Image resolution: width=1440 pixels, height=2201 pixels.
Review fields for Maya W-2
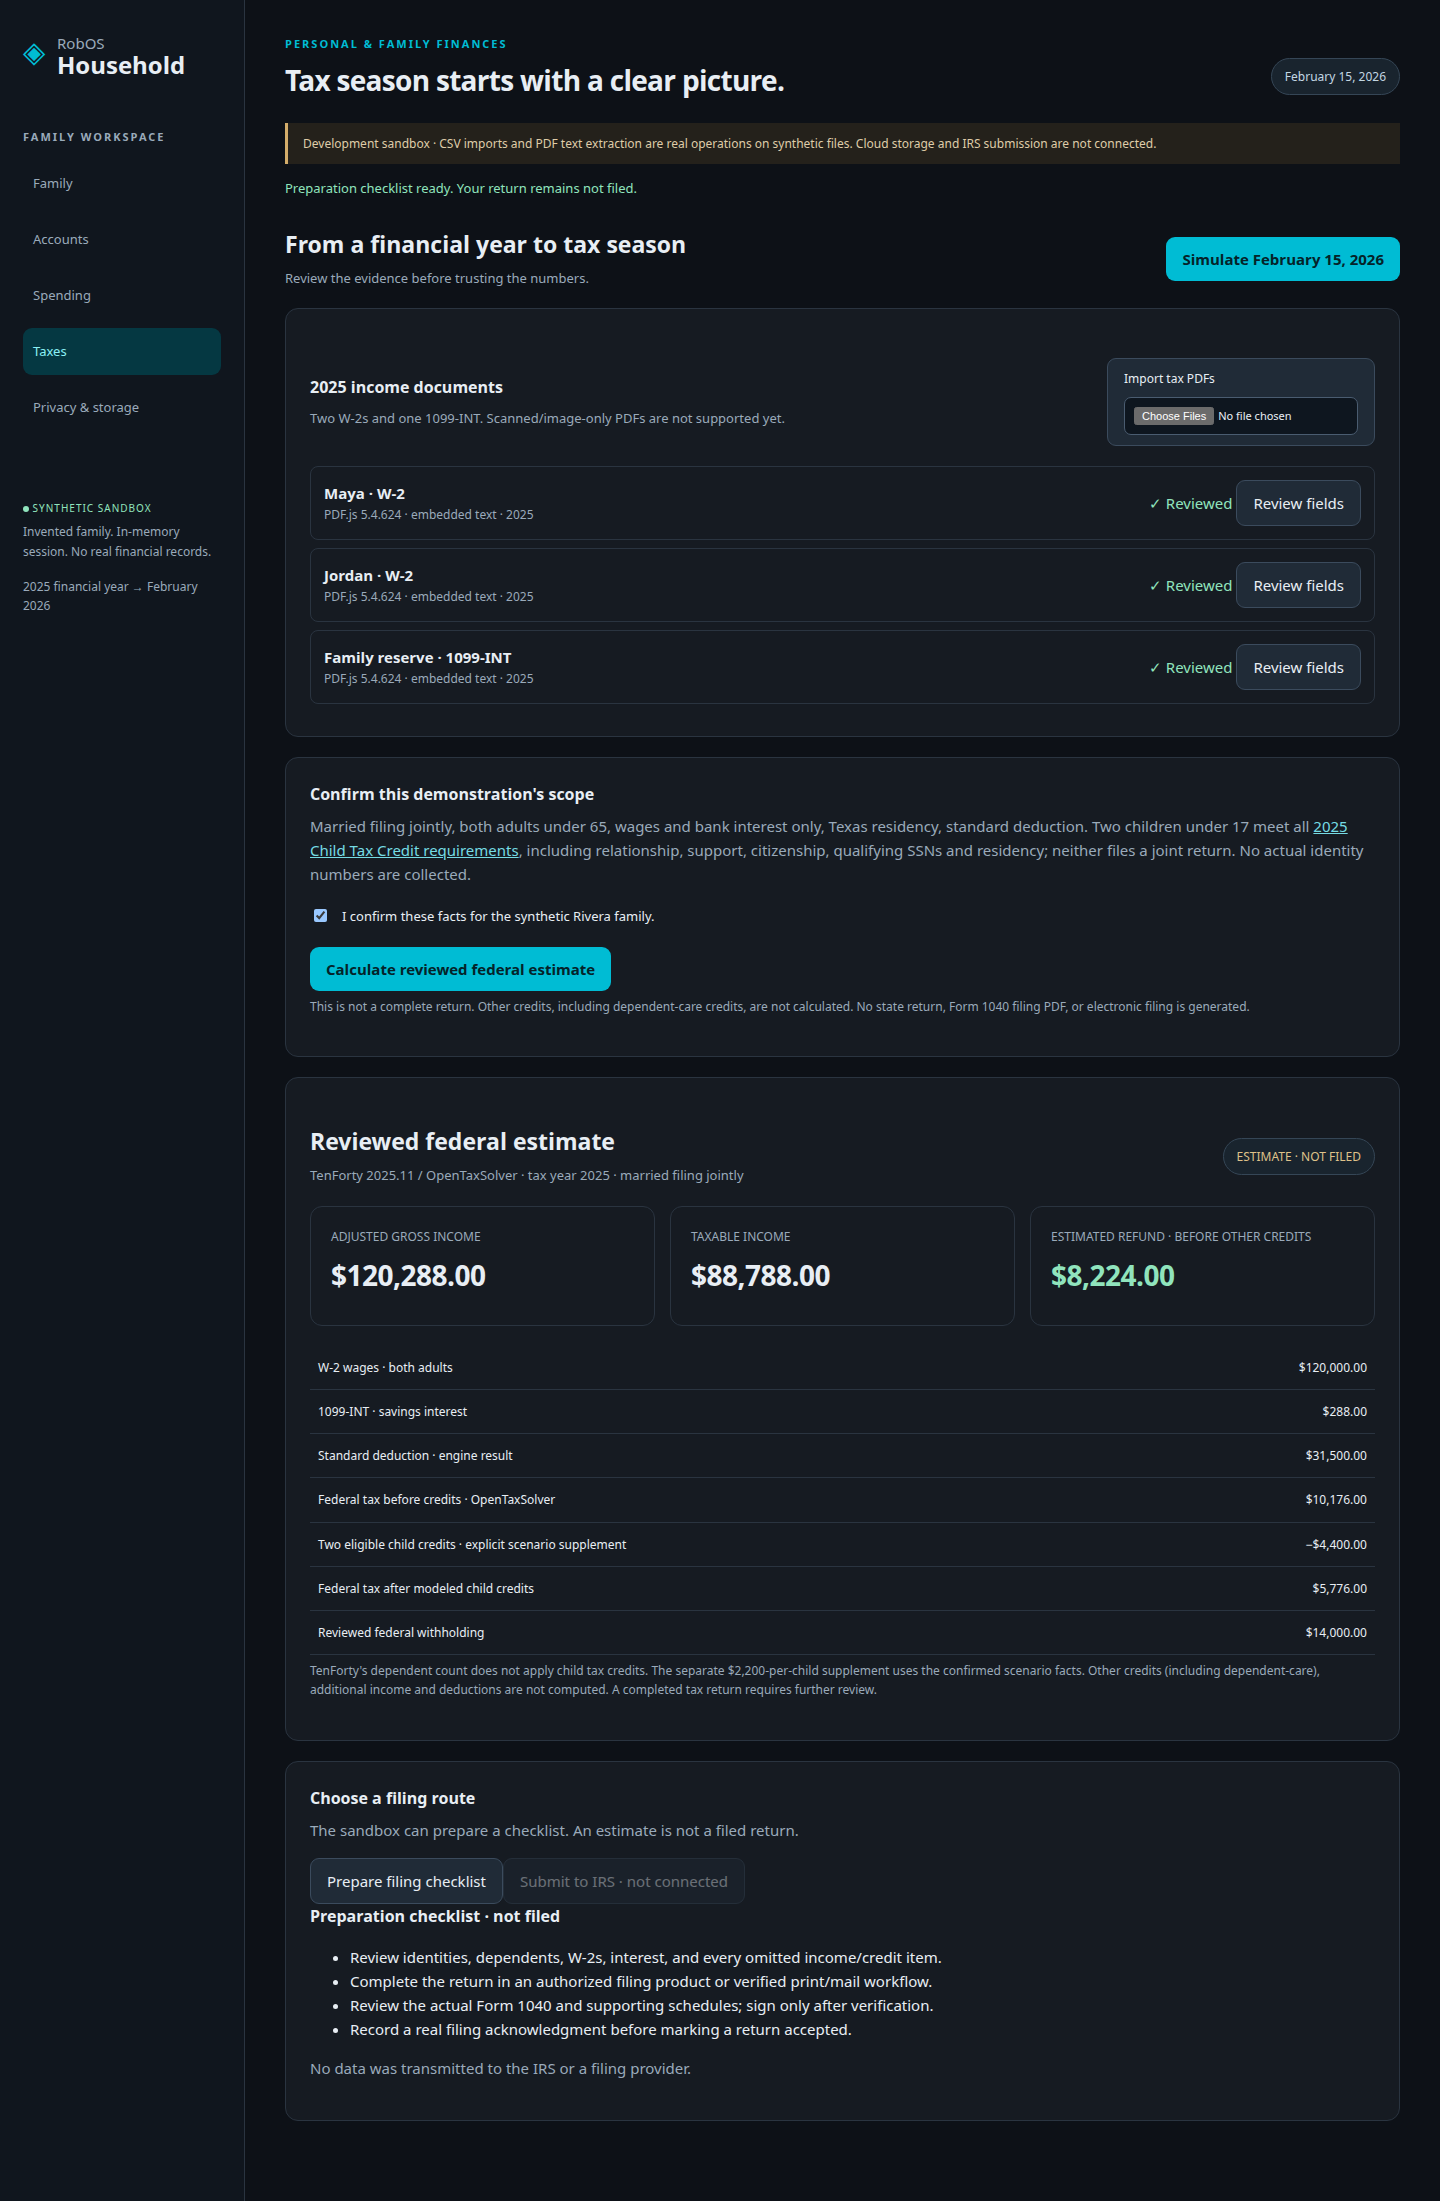tap(1298, 504)
